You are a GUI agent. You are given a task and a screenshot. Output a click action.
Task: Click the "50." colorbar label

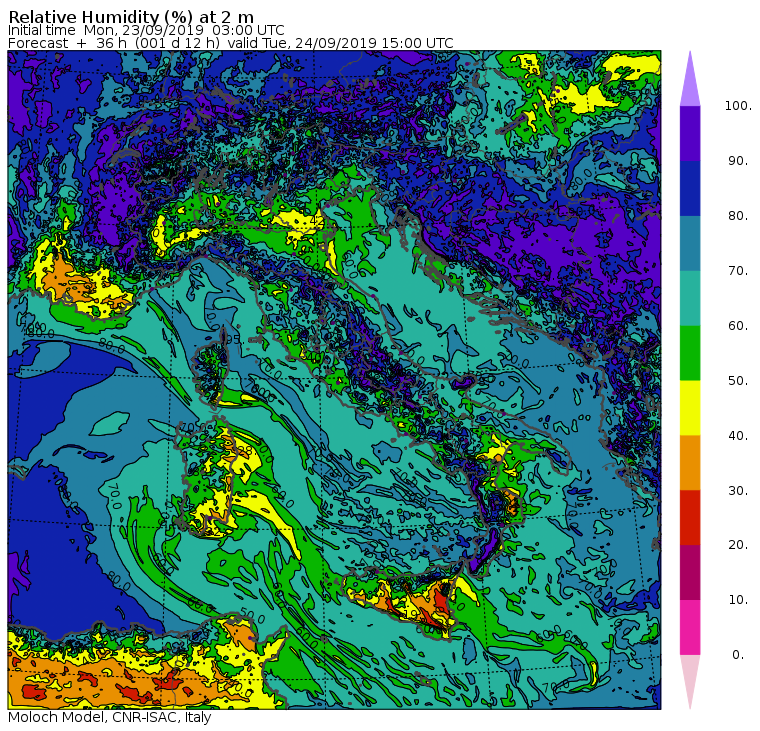[x=738, y=381]
